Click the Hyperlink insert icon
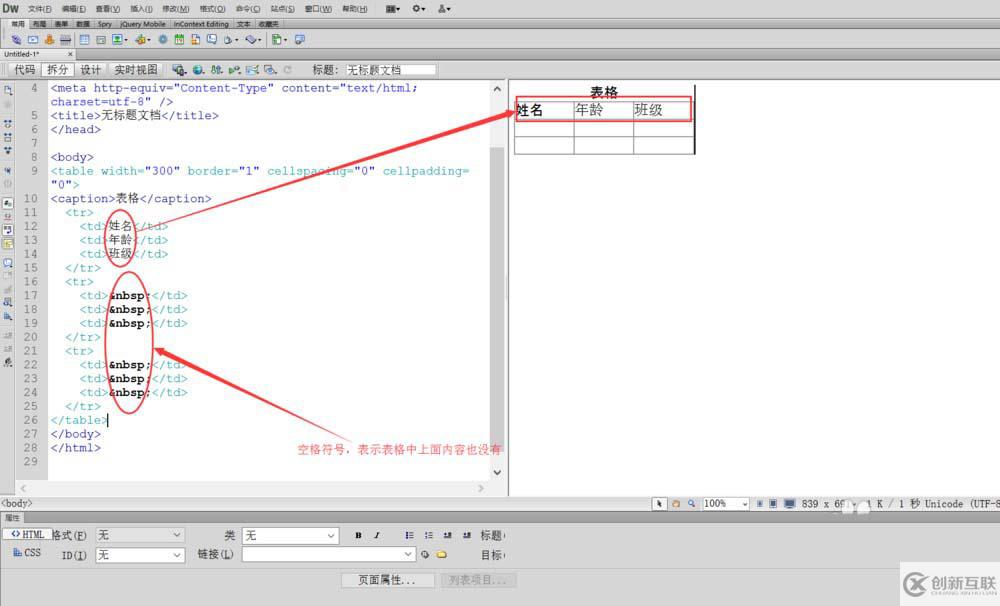The width and height of the screenshot is (1000, 606). (x=17, y=40)
